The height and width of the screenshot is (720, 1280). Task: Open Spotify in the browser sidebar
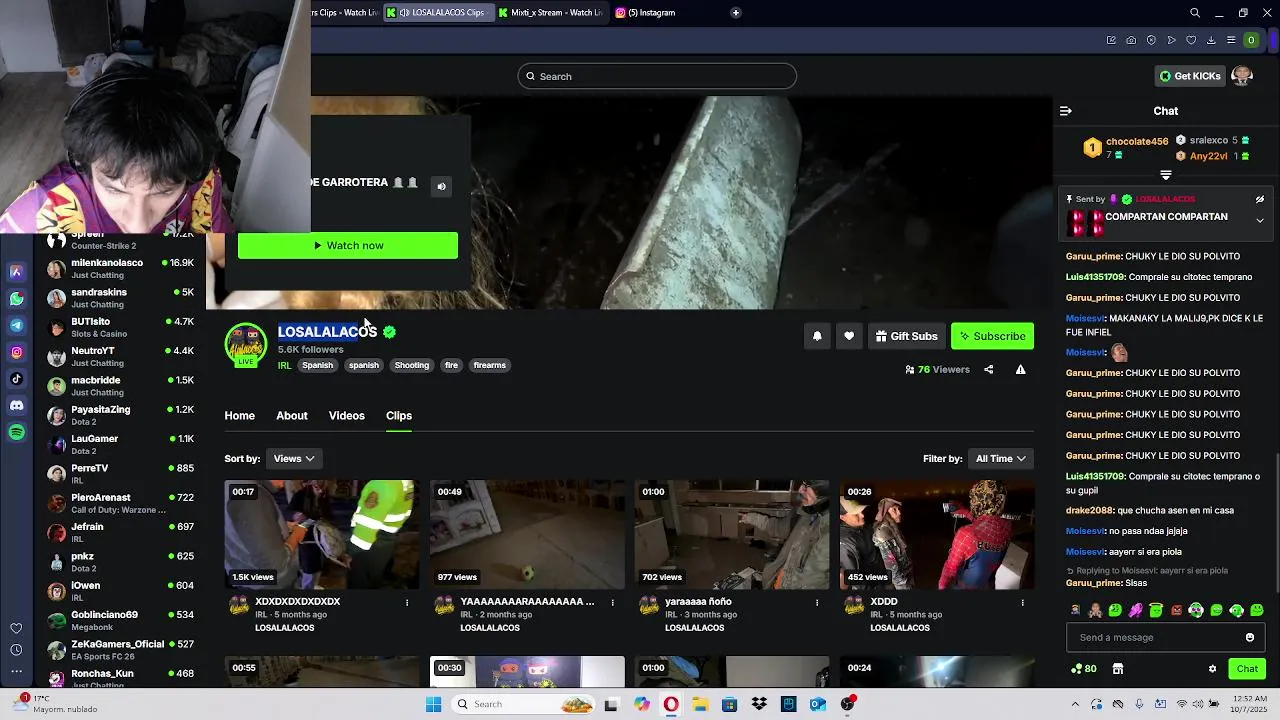point(16,432)
